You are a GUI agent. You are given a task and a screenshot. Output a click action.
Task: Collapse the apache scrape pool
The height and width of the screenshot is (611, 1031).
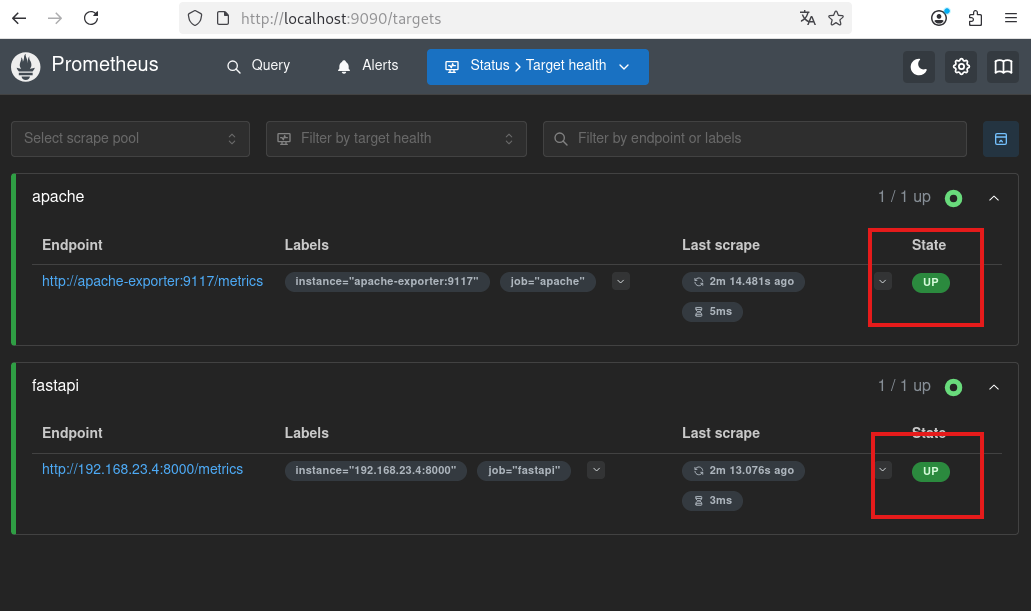pos(994,198)
